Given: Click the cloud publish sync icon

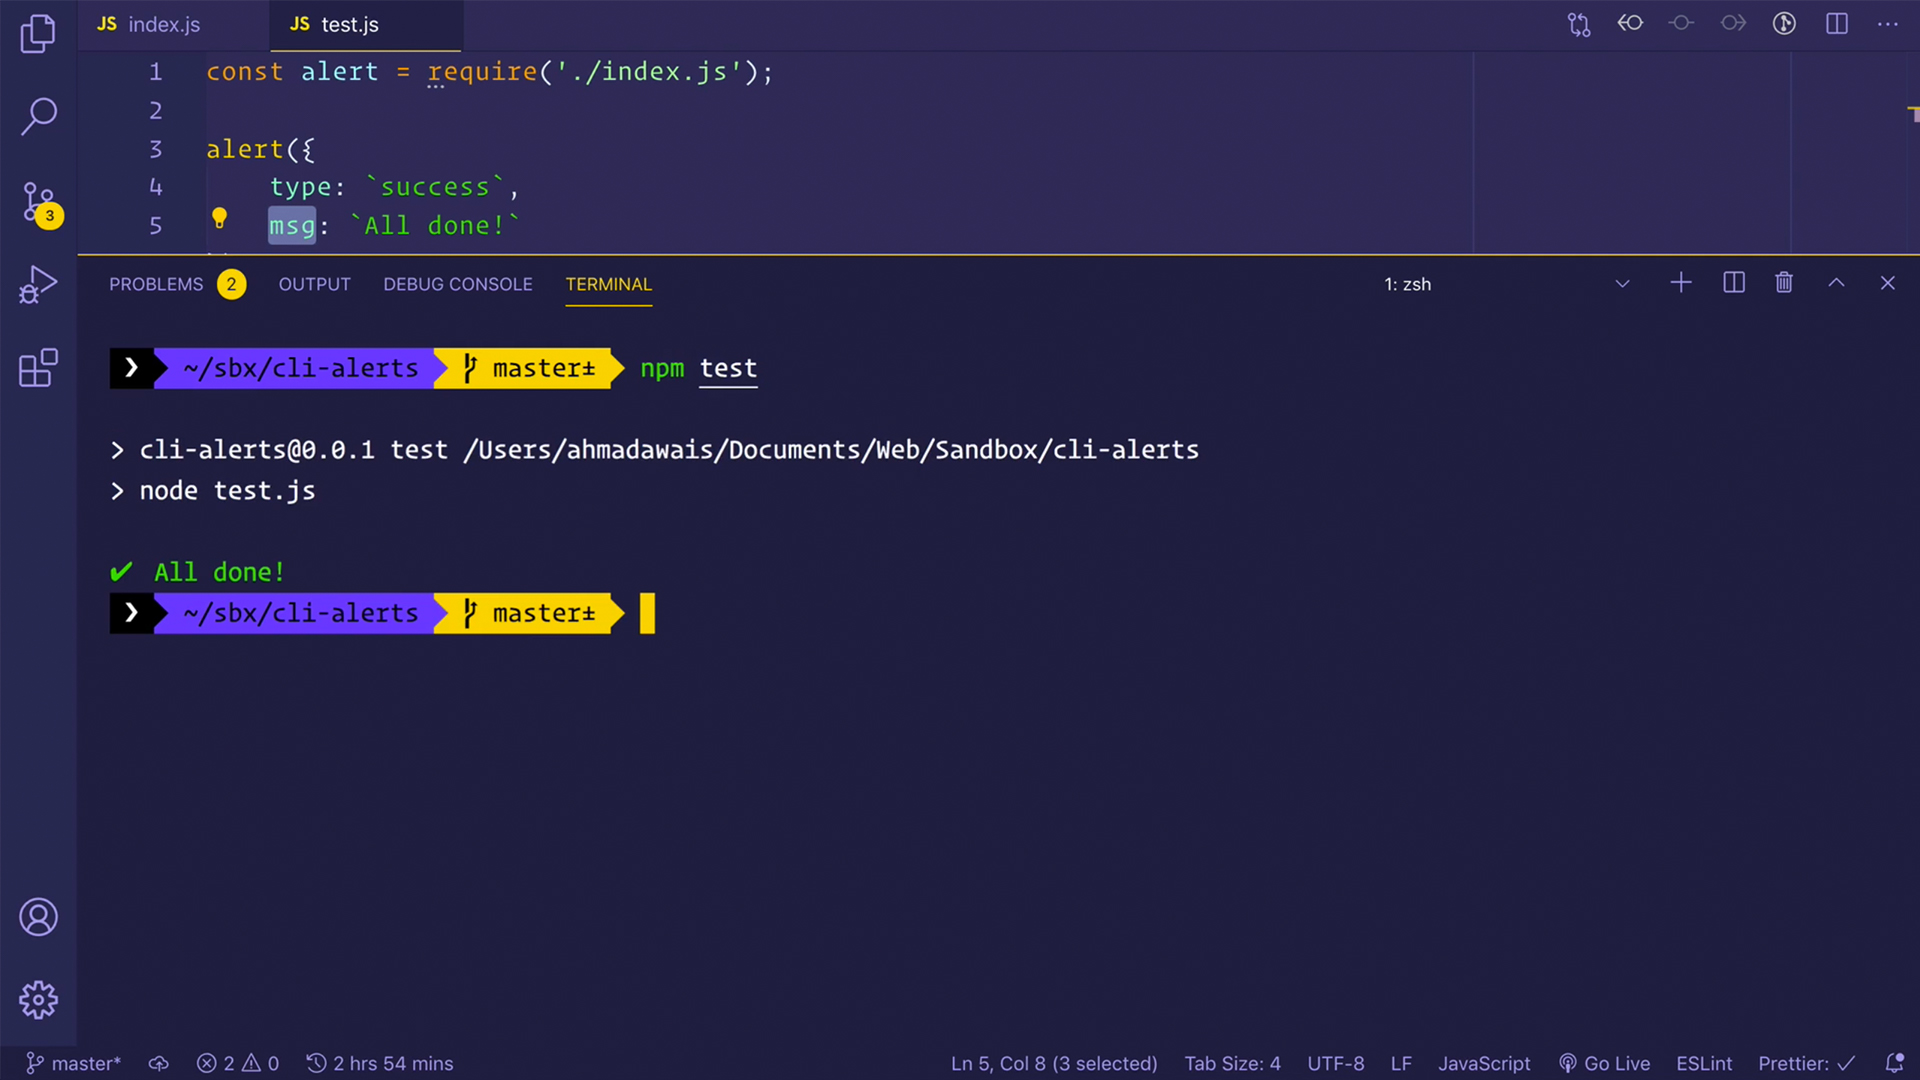Looking at the screenshot, I should [x=159, y=1063].
